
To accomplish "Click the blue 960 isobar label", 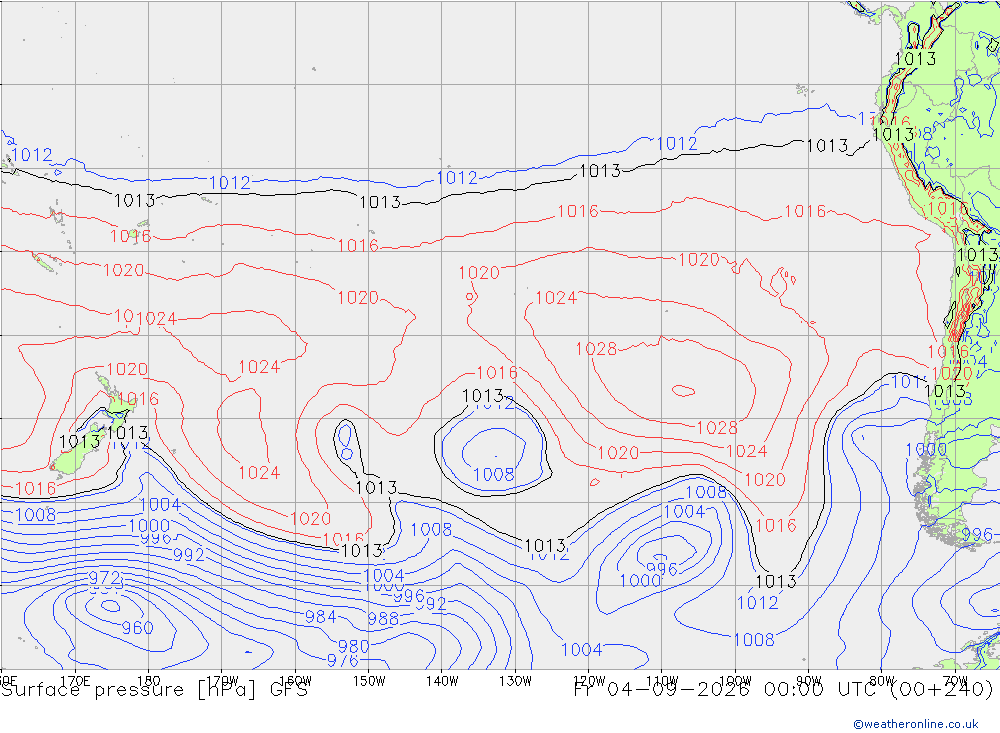I will [x=138, y=628].
